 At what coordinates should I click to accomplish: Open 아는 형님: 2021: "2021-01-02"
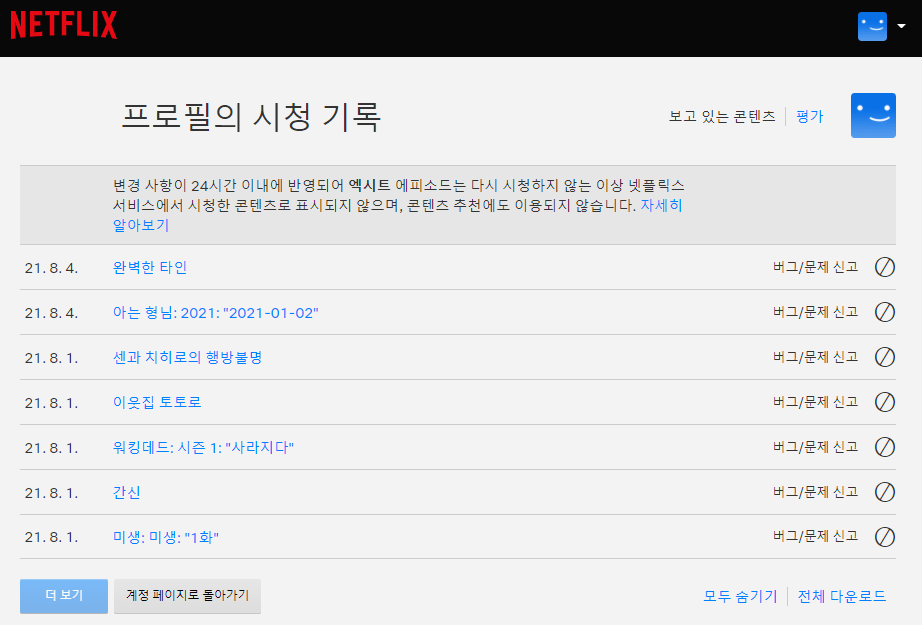pyautogui.click(x=215, y=313)
